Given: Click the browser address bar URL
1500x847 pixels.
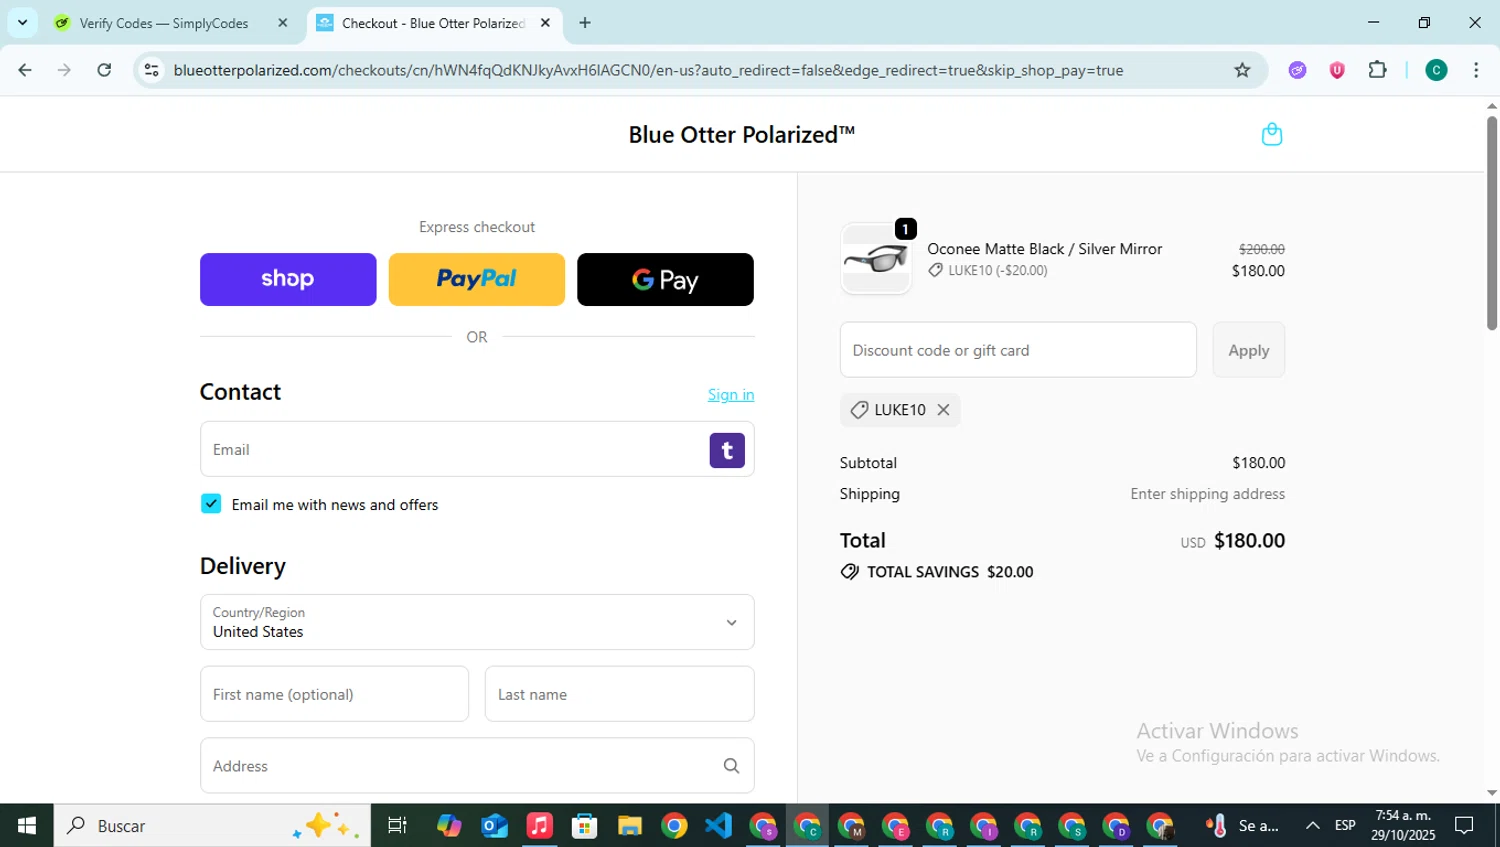Looking at the screenshot, I should pyautogui.click(x=648, y=70).
